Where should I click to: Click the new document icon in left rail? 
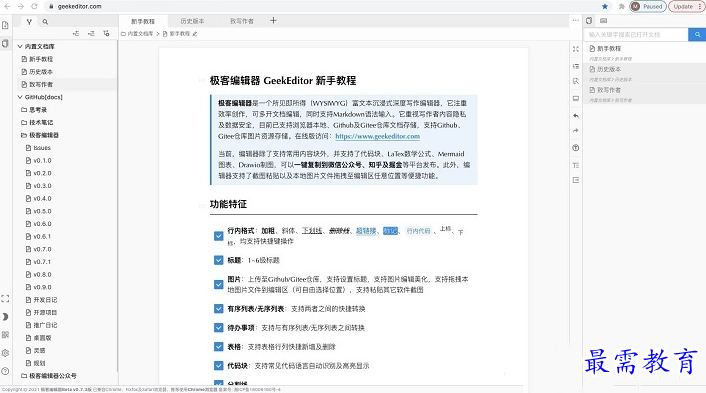click(5, 25)
